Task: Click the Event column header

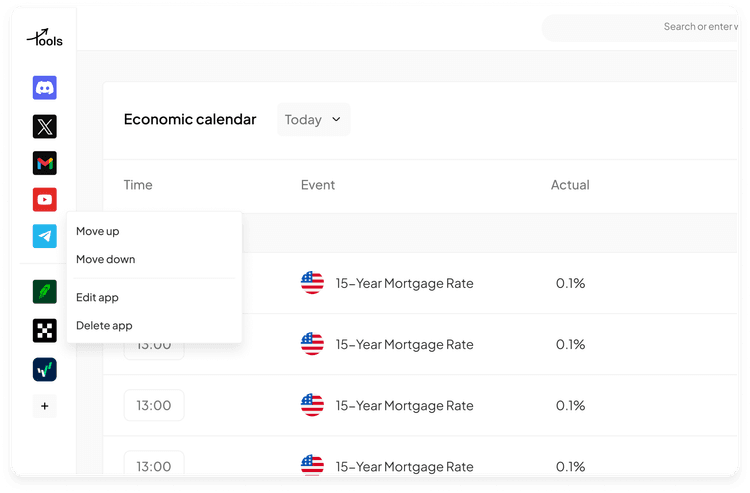Action: click(318, 185)
